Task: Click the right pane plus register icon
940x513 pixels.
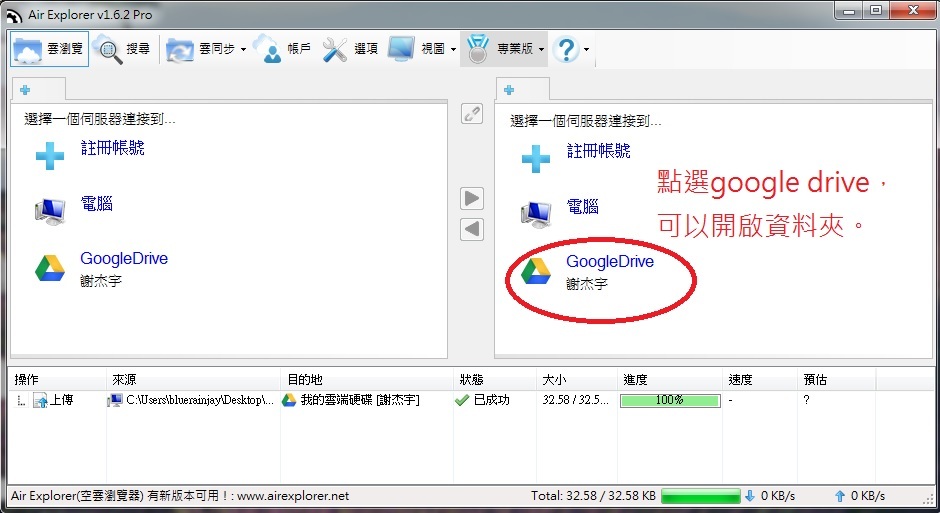Action: [x=535, y=158]
